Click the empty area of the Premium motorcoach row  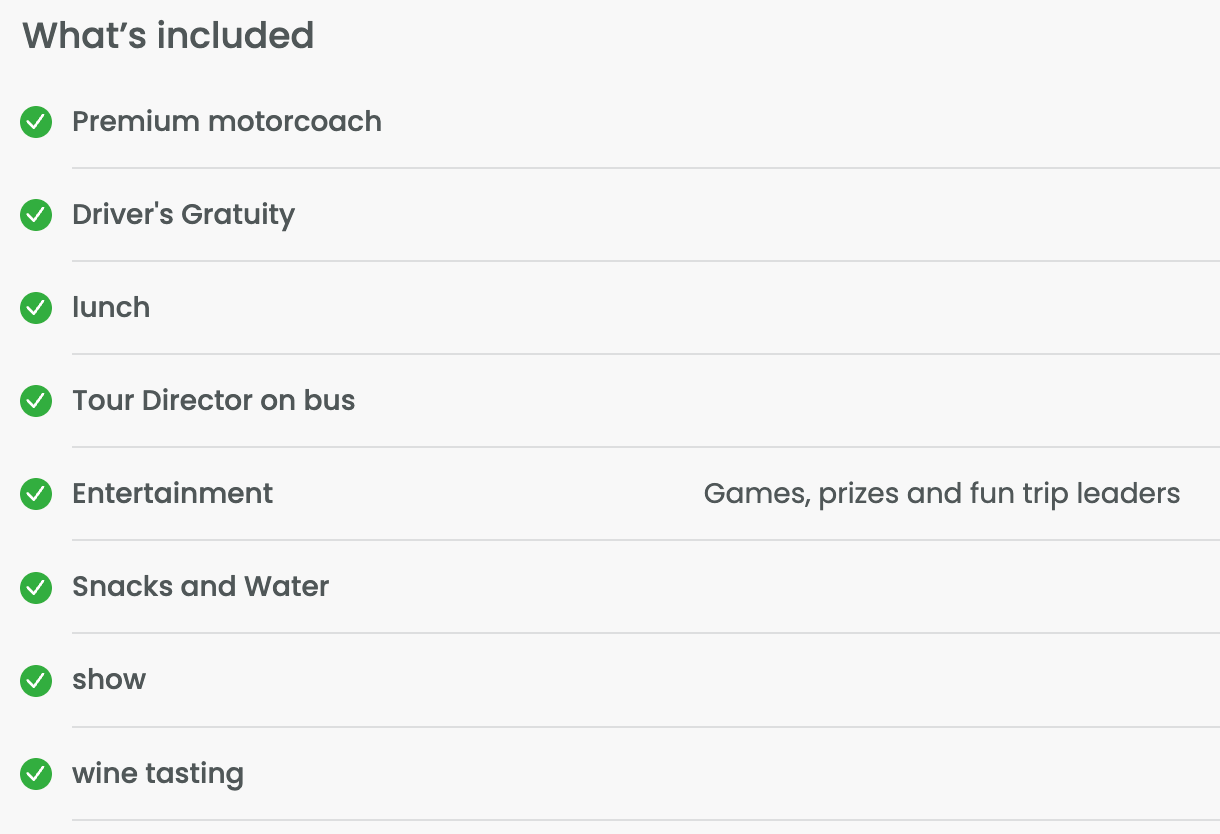(800, 122)
